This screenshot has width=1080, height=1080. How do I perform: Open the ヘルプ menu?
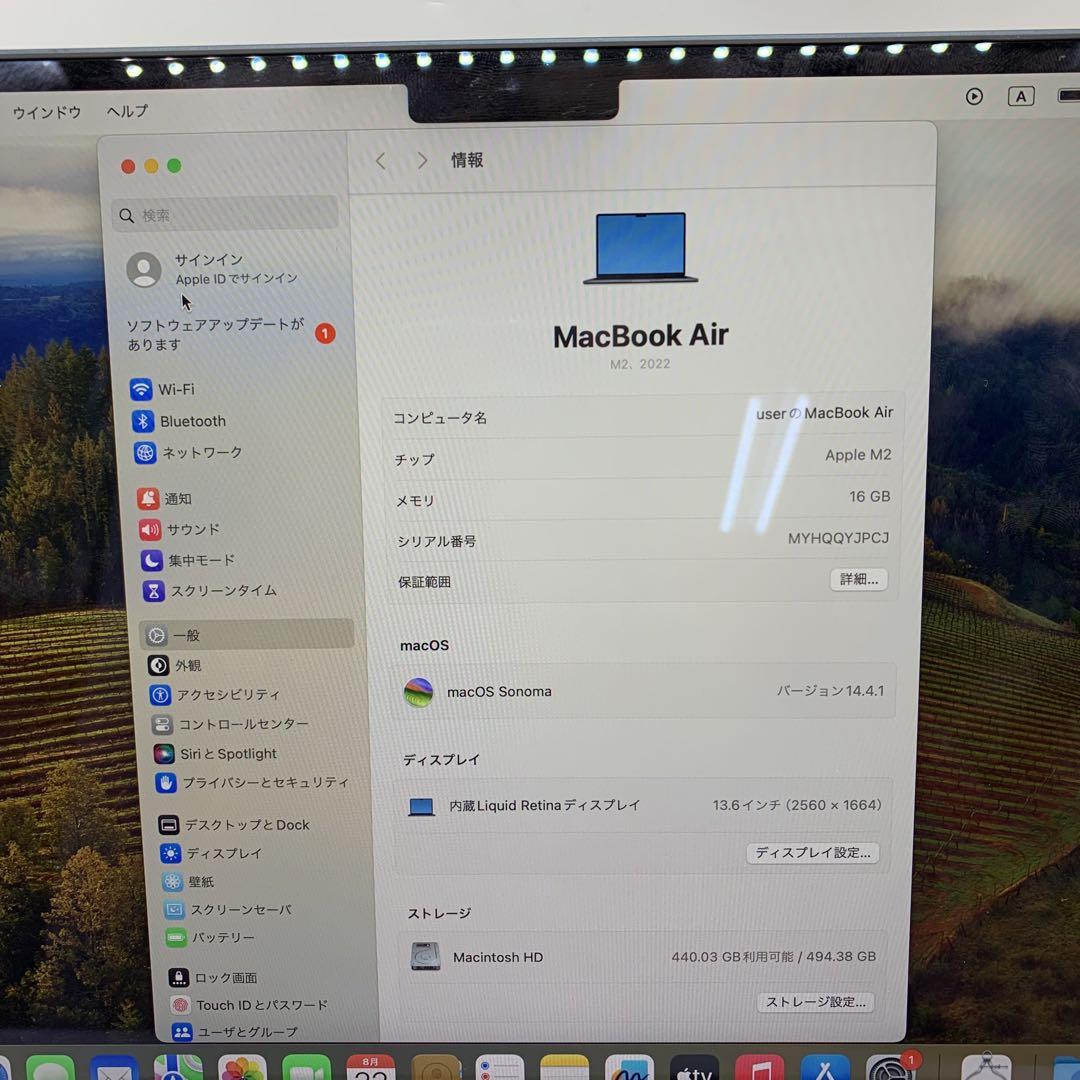tap(127, 111)
